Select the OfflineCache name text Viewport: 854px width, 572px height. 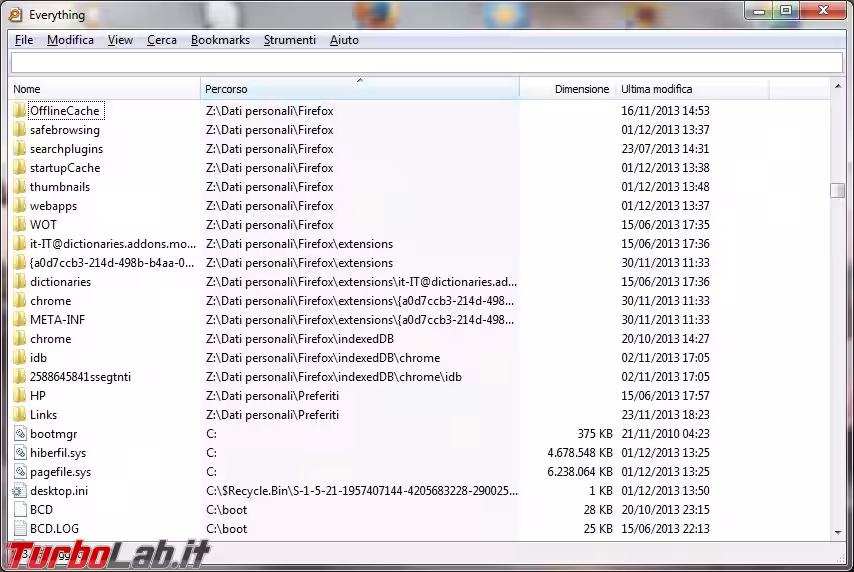[x=65, y=111]
